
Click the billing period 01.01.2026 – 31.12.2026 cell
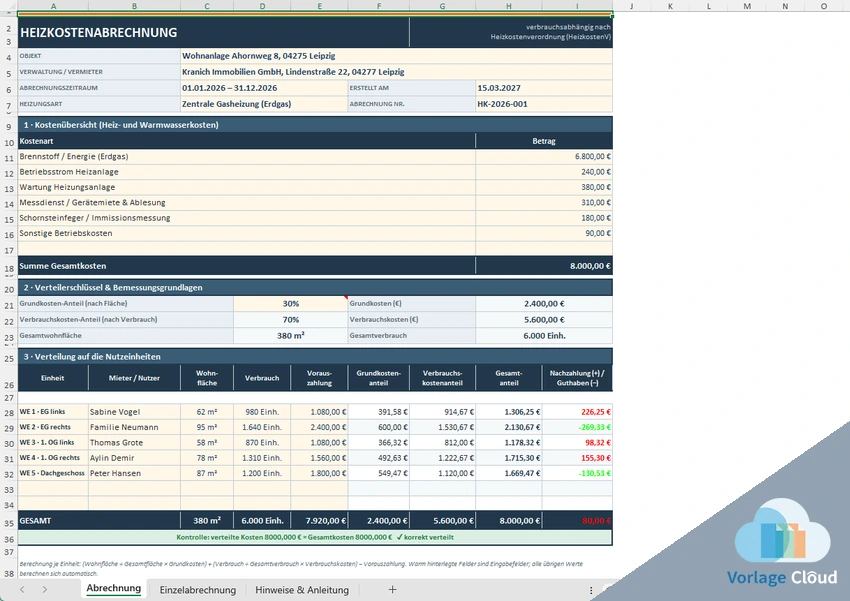tap(264, 88)
